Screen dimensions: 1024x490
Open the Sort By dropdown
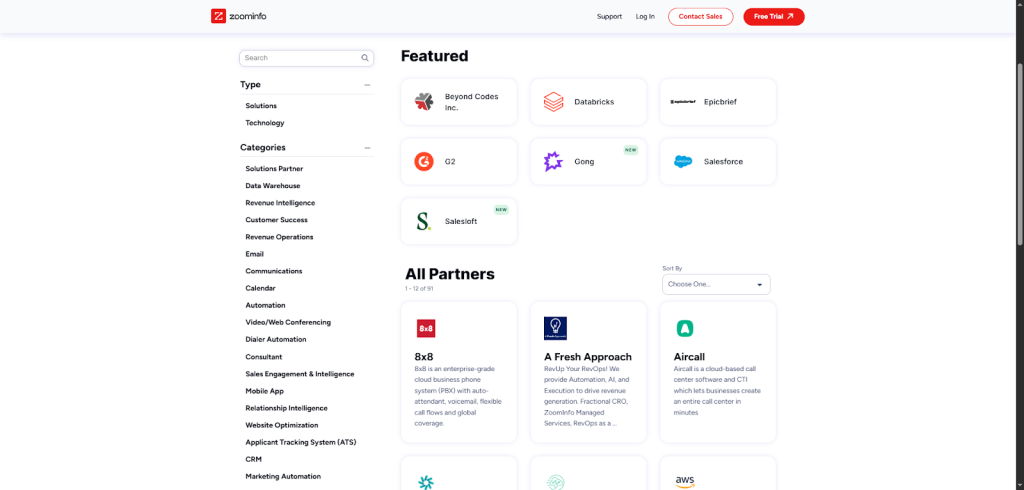(x=716, y=285)
